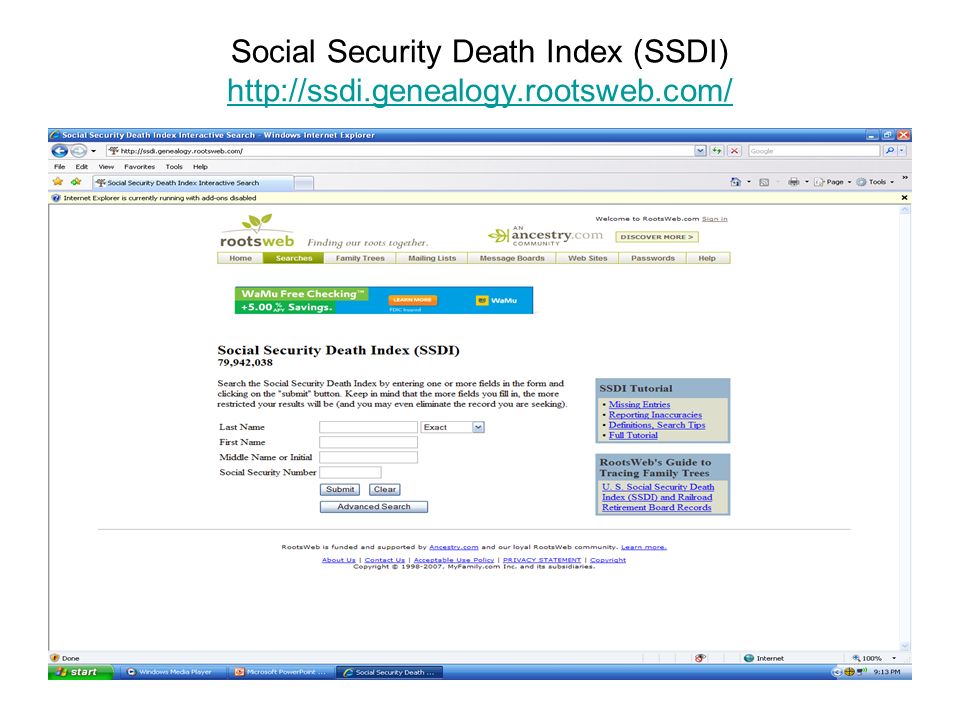This screenshot has width=960, height=720.
Task: Click the First Name input field
Action: click(x=369, y=442)
